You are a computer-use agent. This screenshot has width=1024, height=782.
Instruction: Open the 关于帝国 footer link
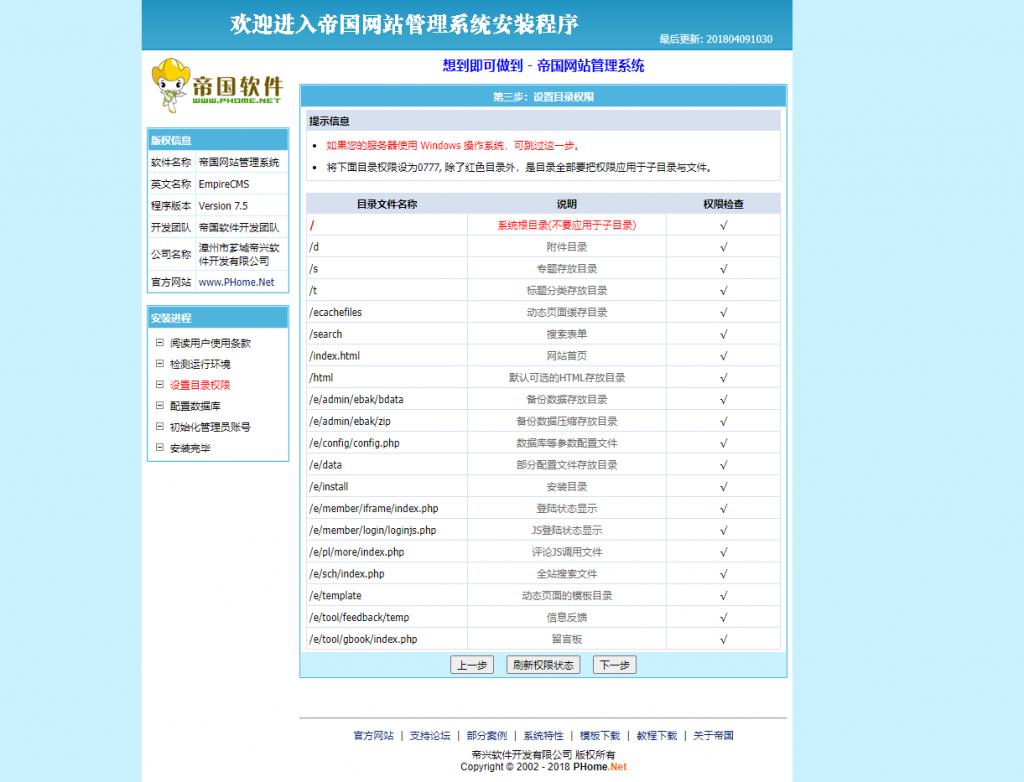[717, 735]
